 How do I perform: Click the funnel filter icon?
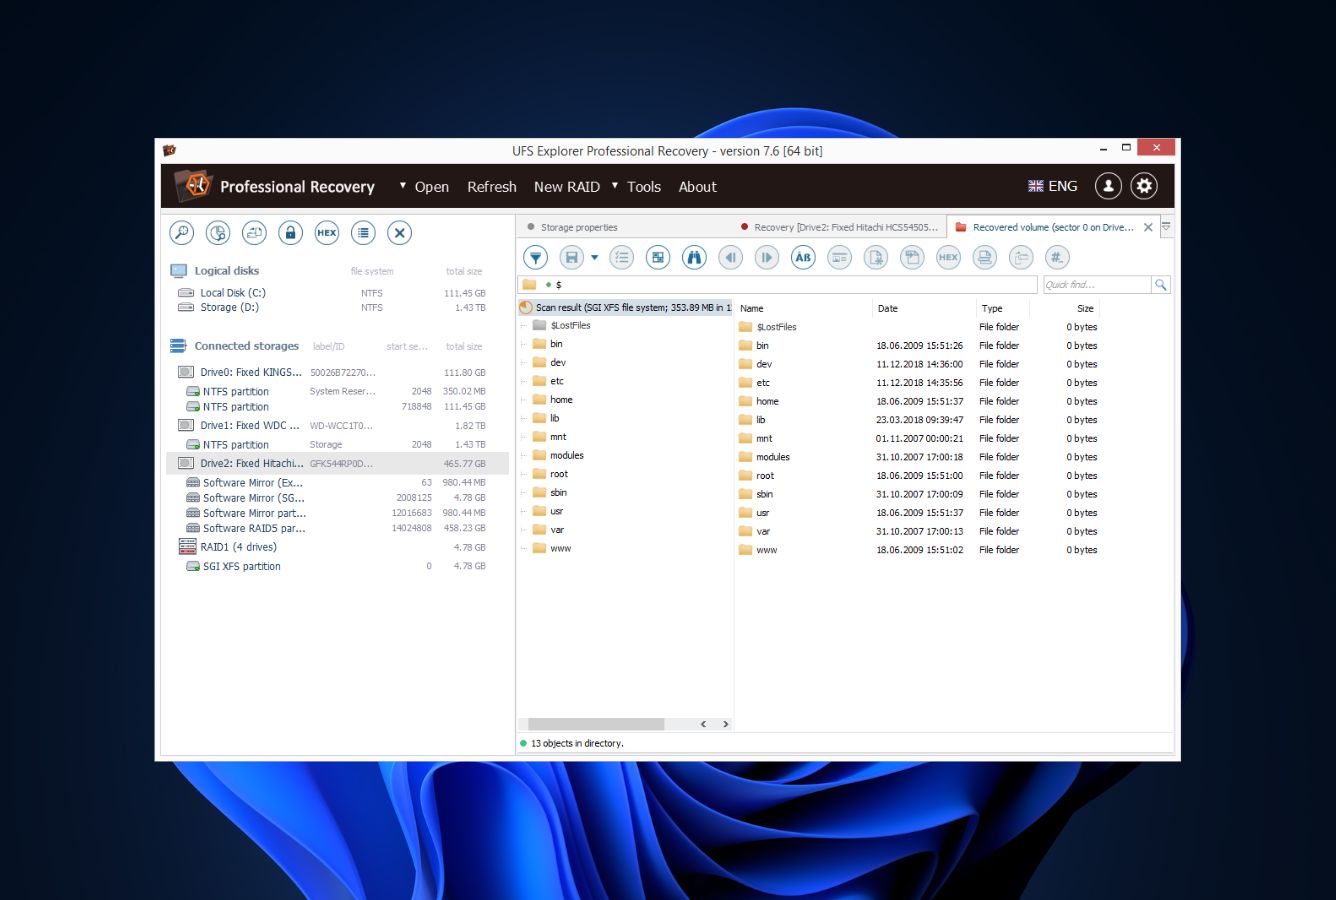point(536,258)
